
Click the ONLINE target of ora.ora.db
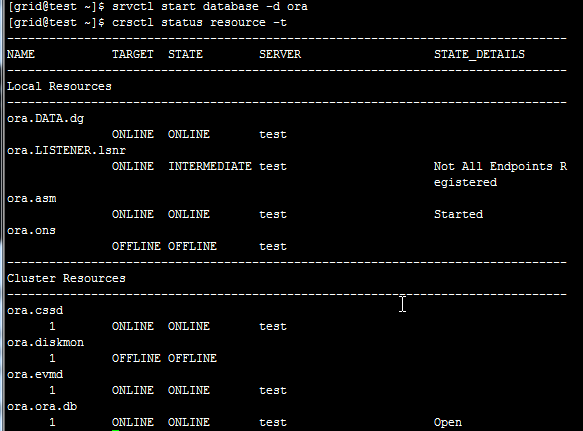[133, 422]
